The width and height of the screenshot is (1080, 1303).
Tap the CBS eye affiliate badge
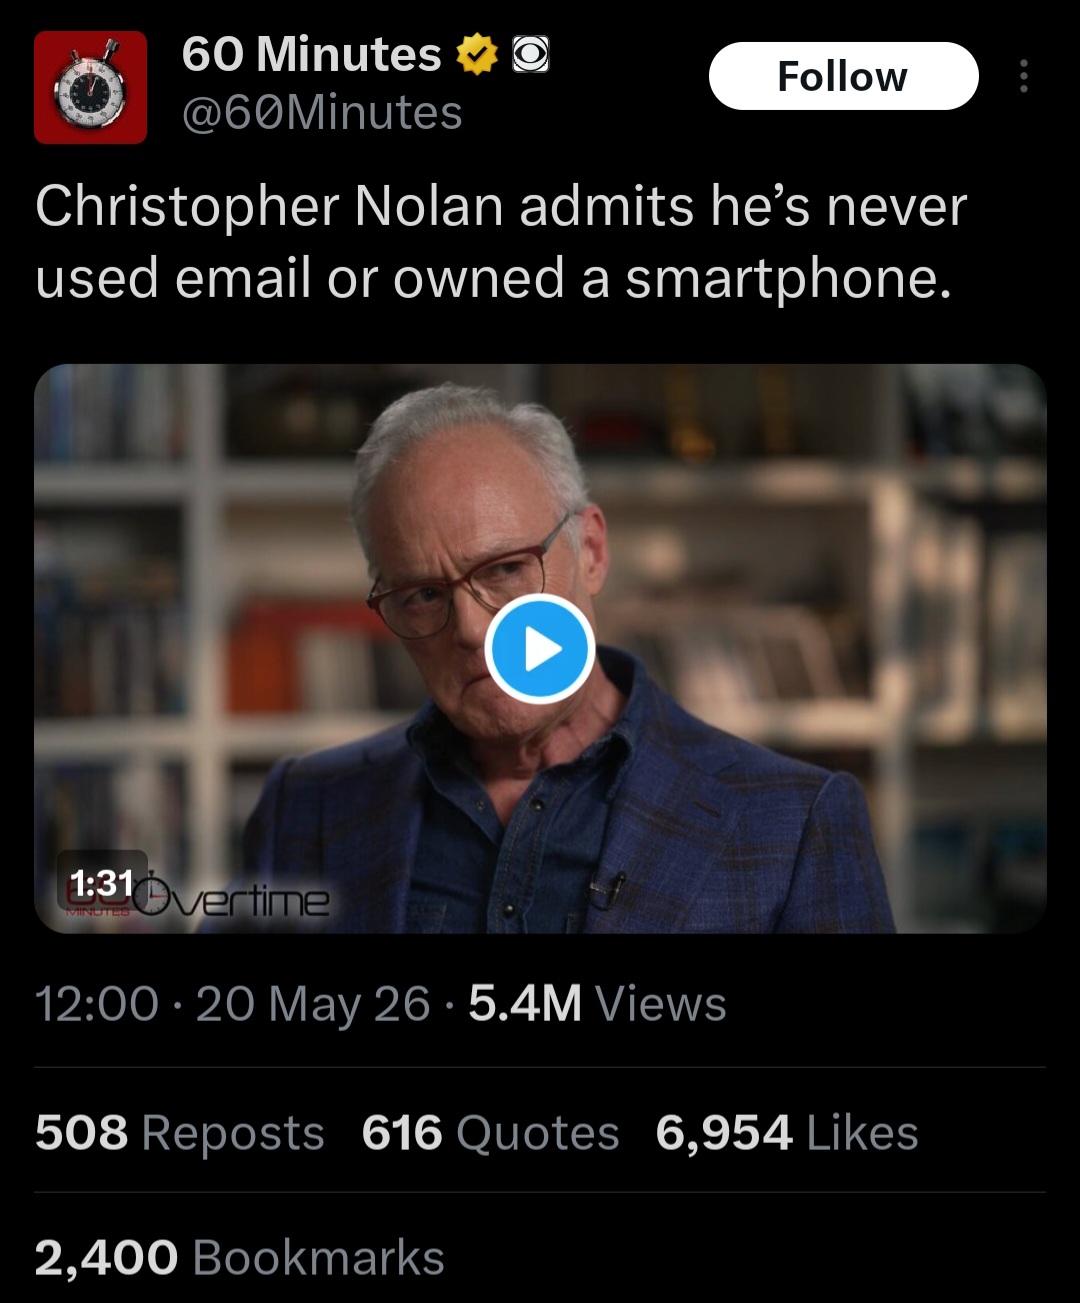(x=531, y=54)
